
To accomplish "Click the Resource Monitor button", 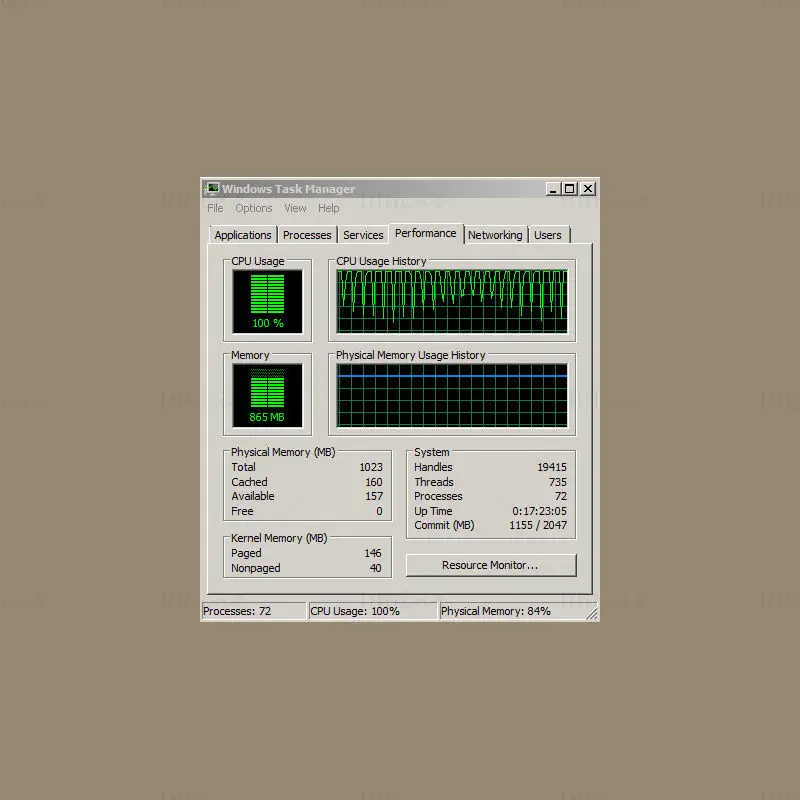I will click(x=491, y=565).
